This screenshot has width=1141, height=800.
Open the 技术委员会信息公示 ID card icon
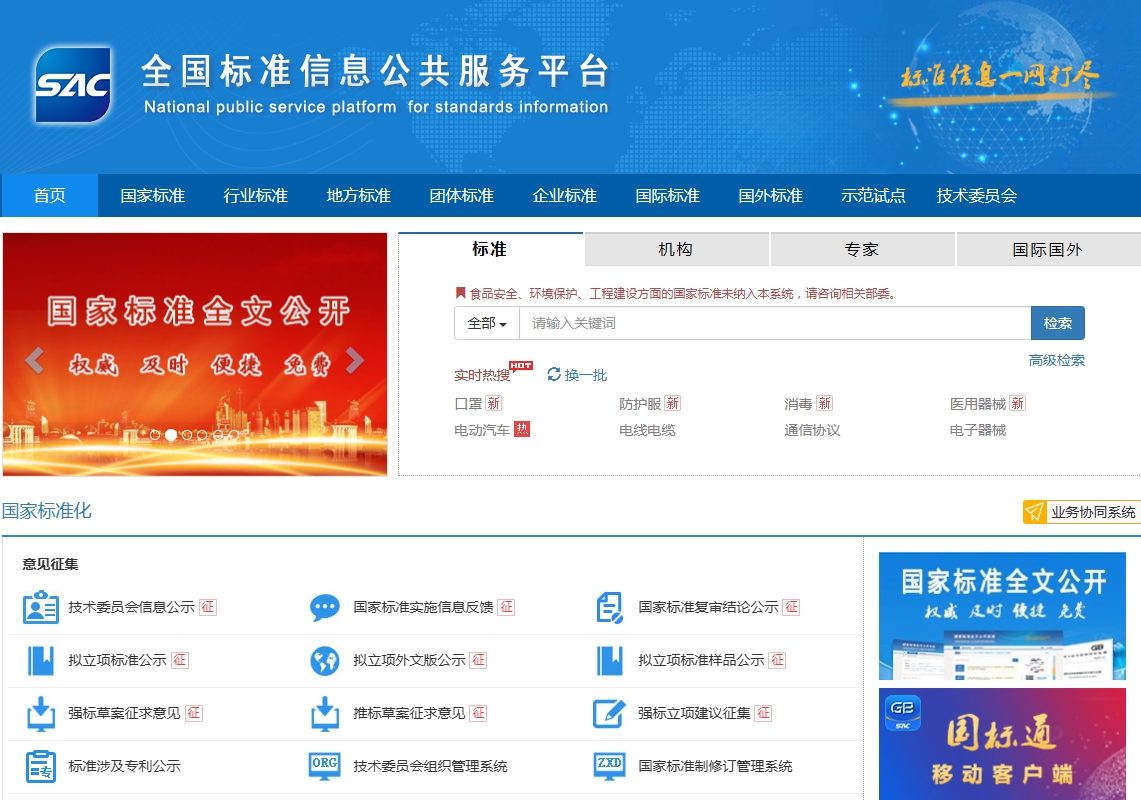41,607
